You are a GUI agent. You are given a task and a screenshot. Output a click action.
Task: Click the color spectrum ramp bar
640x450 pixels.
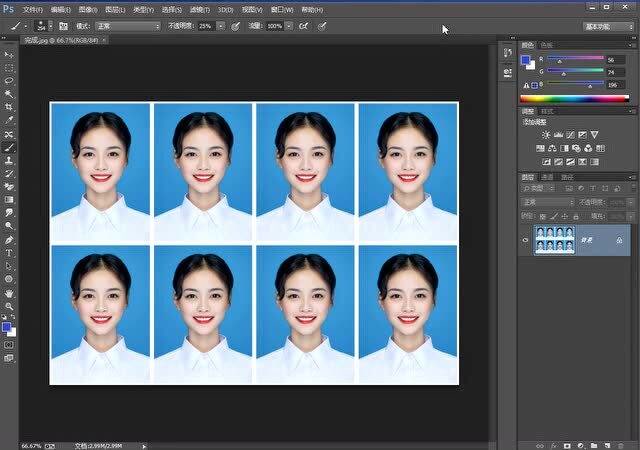(573, 99)
